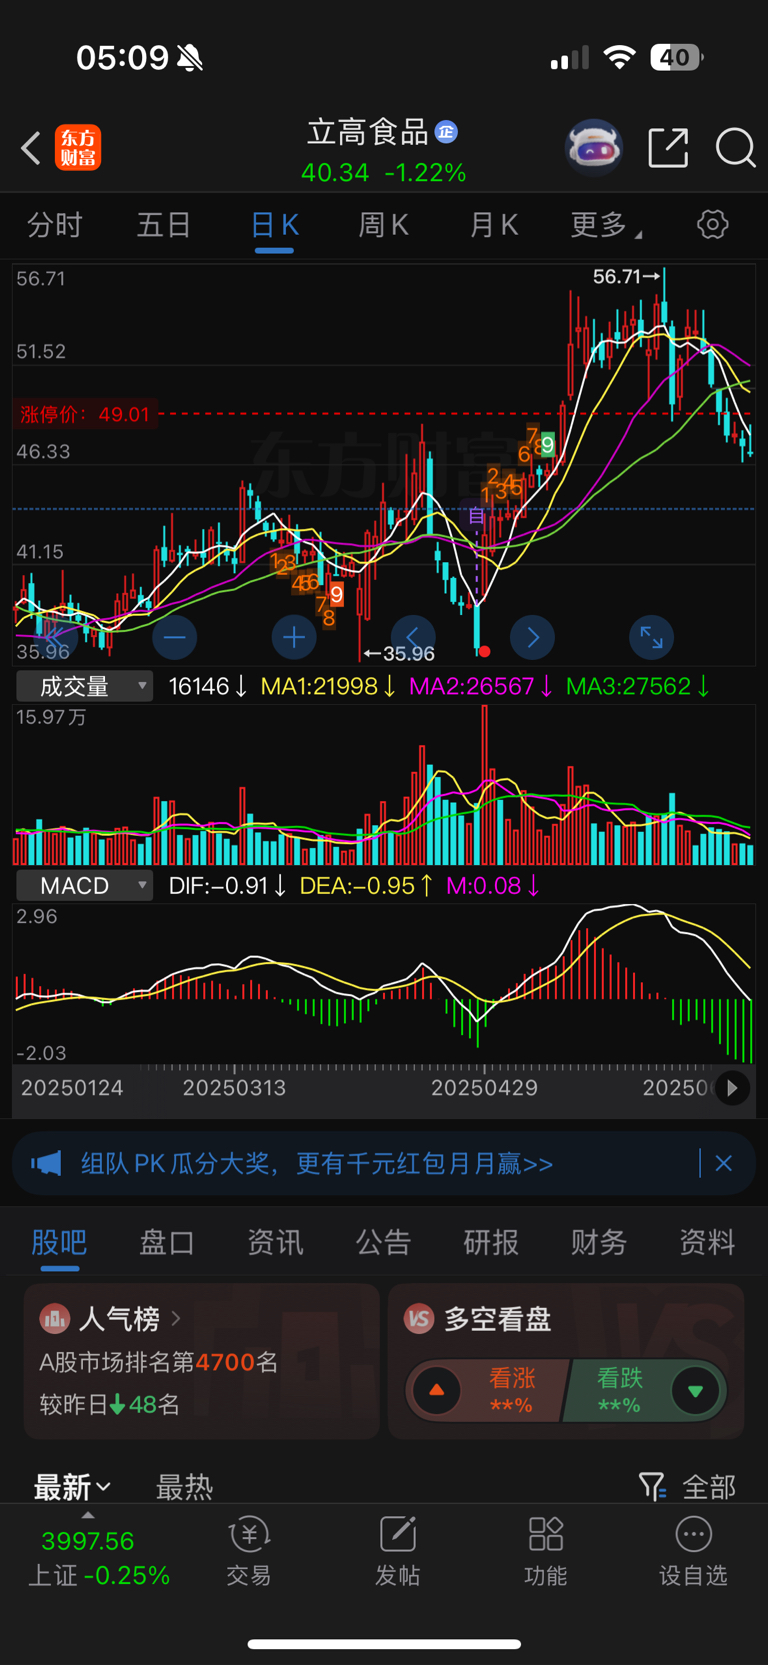Open the 资料 tab

point(707,1242)
